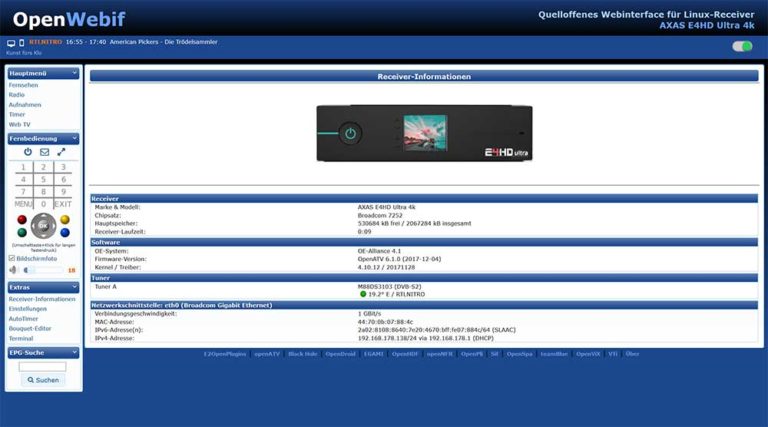
Task: Open the OpenSpa footer link
Action: (519, 354)
